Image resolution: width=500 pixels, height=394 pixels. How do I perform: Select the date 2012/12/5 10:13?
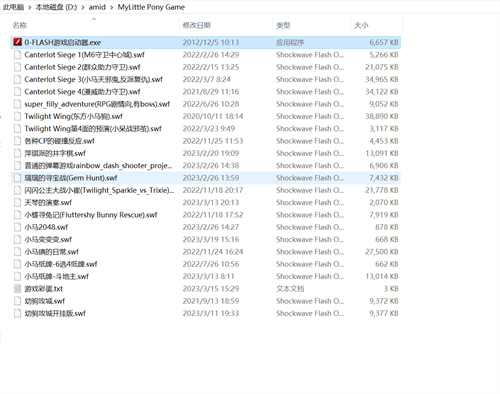[x=211, y=42]
